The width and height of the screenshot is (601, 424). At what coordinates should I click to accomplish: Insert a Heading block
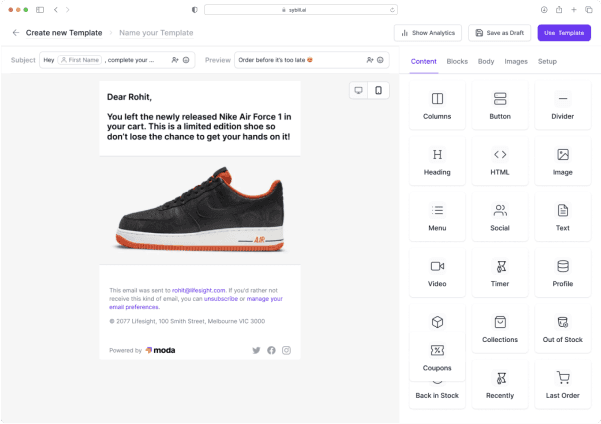pyautogui.click(x=437, y=161)
